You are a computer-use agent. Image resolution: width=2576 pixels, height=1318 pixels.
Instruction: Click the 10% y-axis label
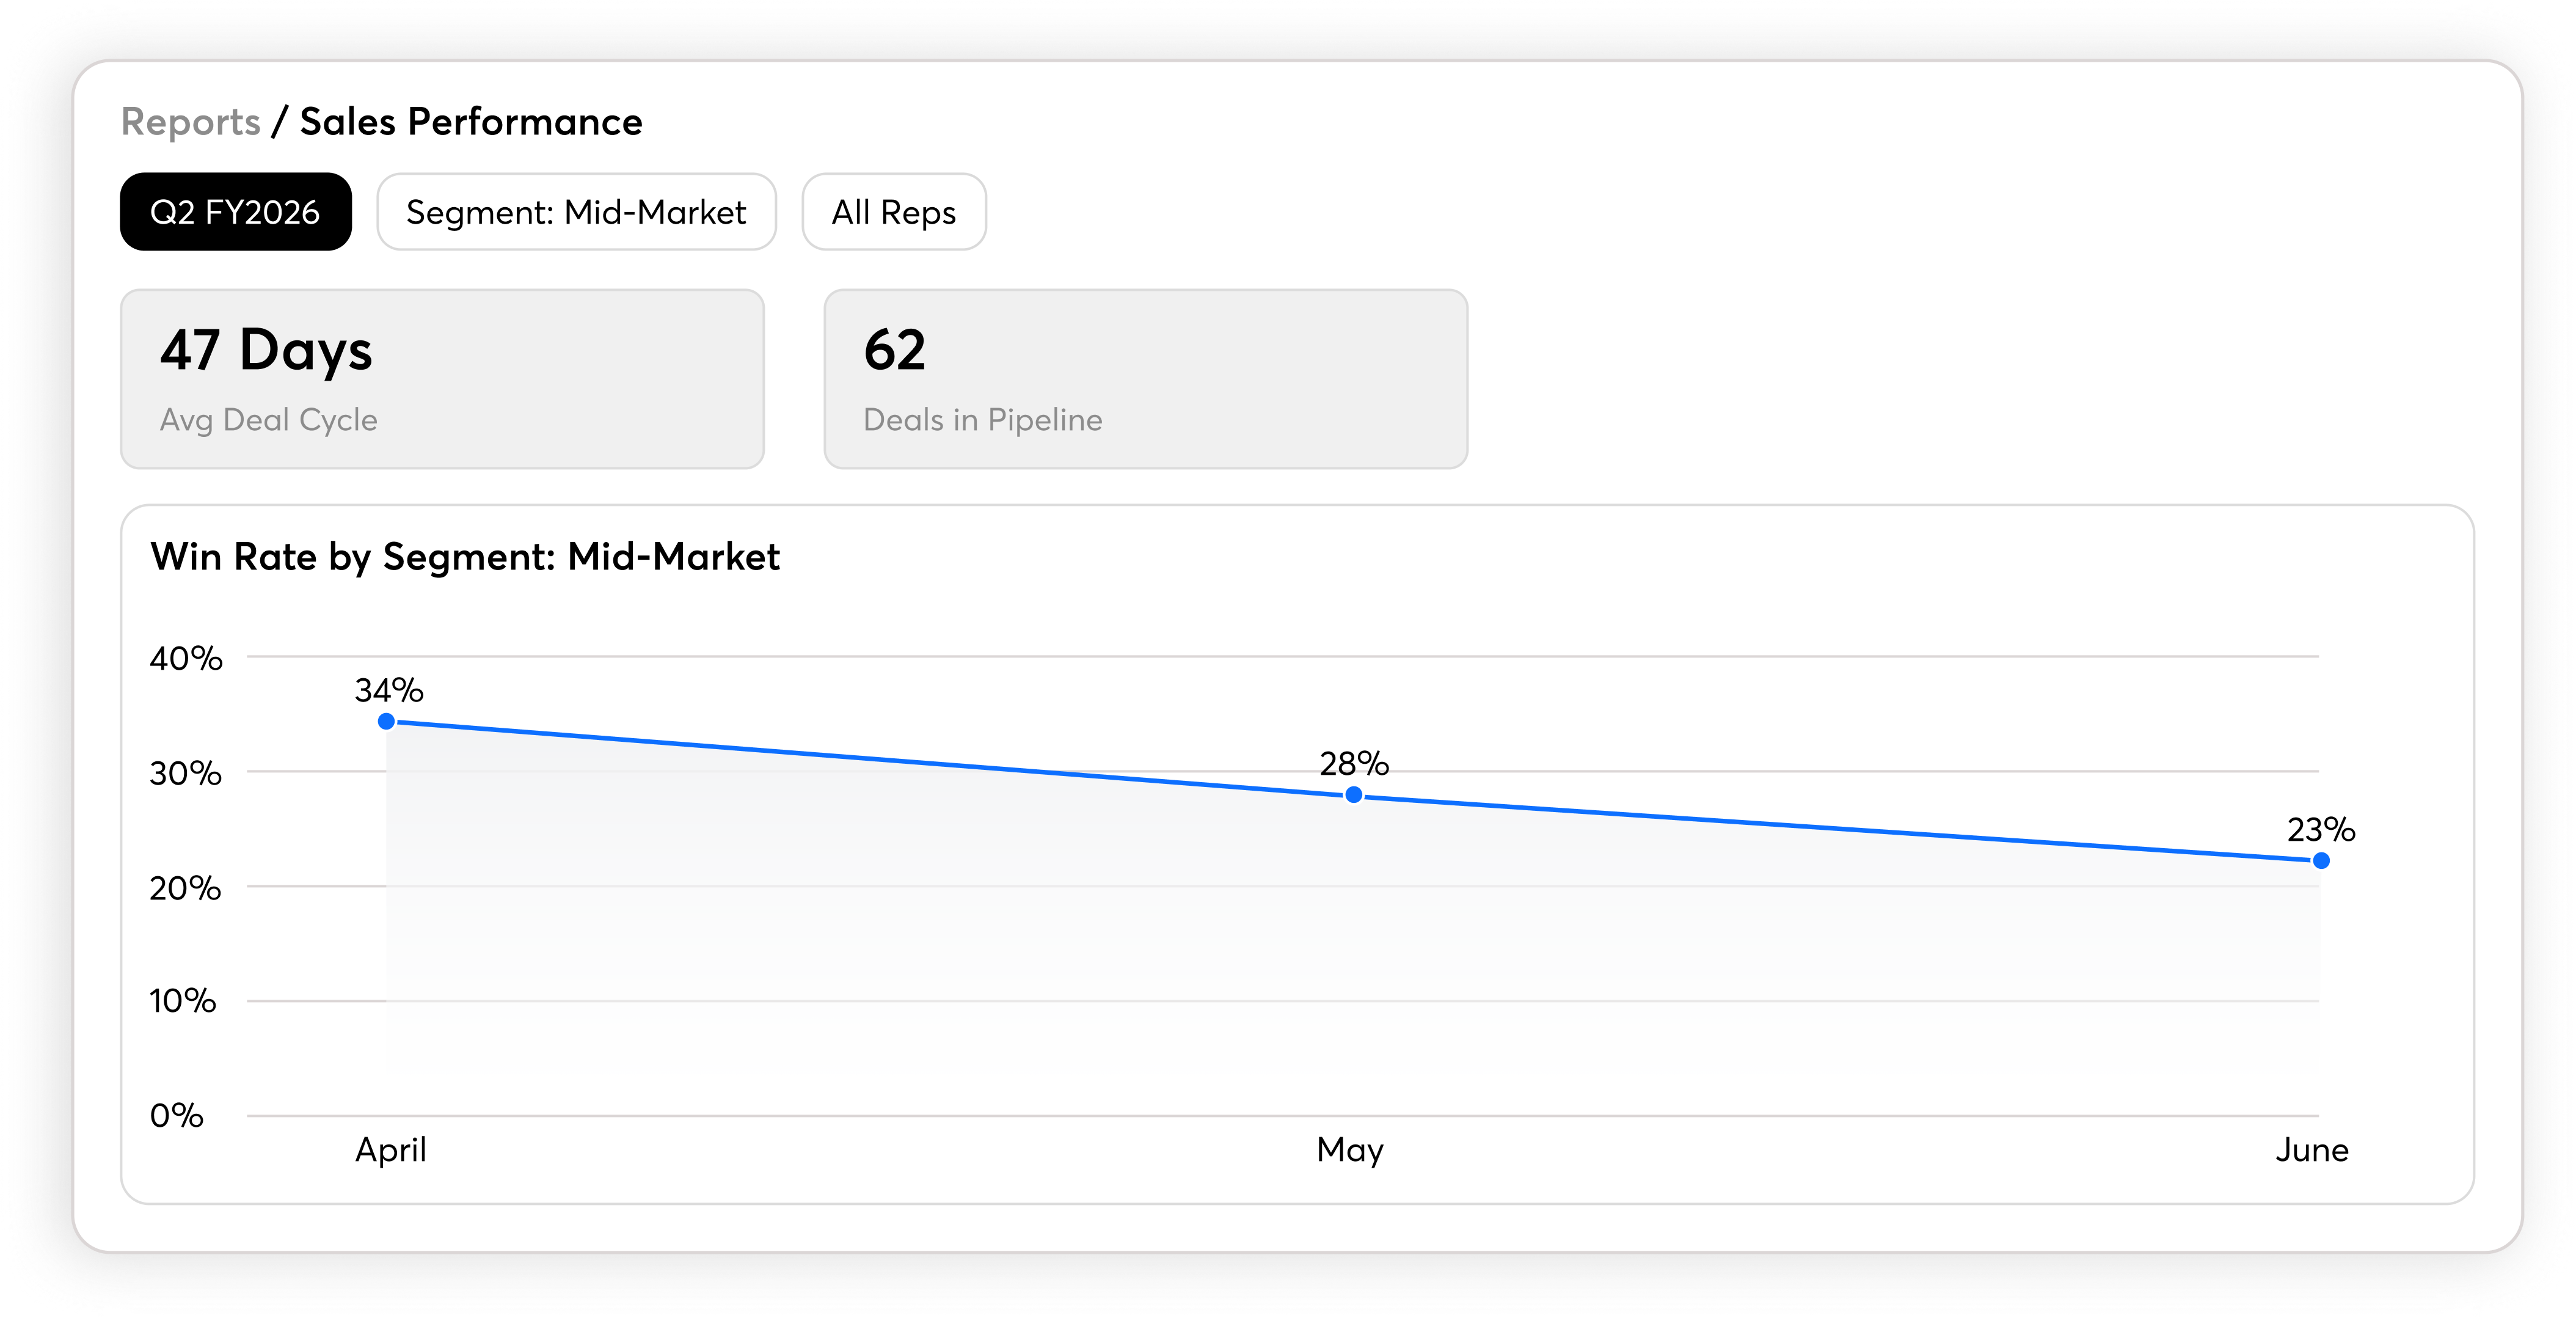(x=182, y=1001)
